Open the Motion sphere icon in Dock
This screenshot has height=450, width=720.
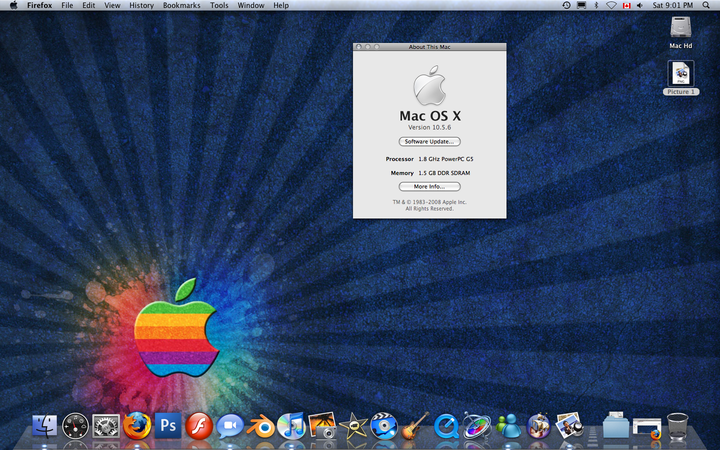click(477, 425)
